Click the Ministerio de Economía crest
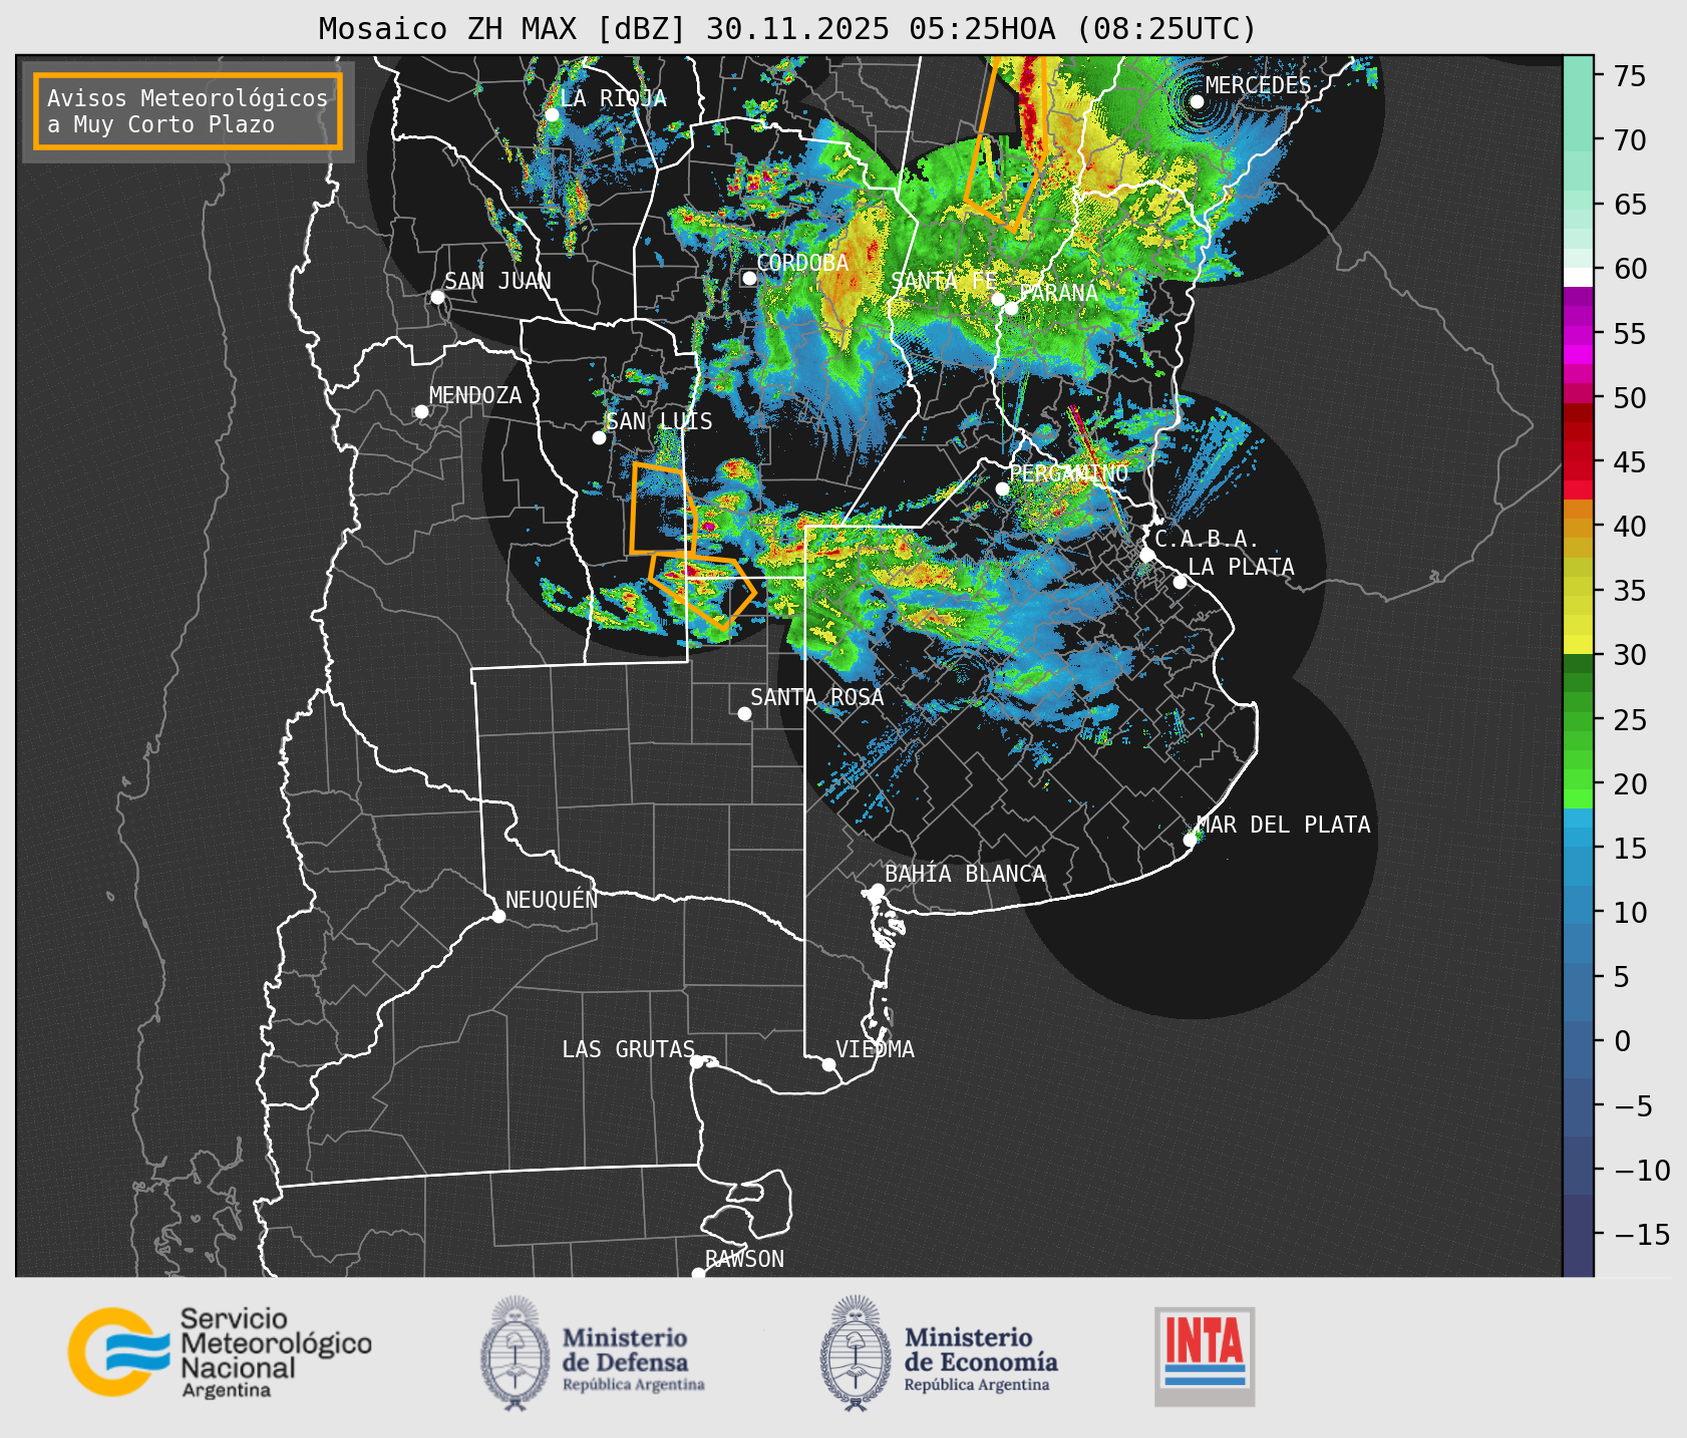Viewport: 1687px width, 1438px height. [856, 1353]
